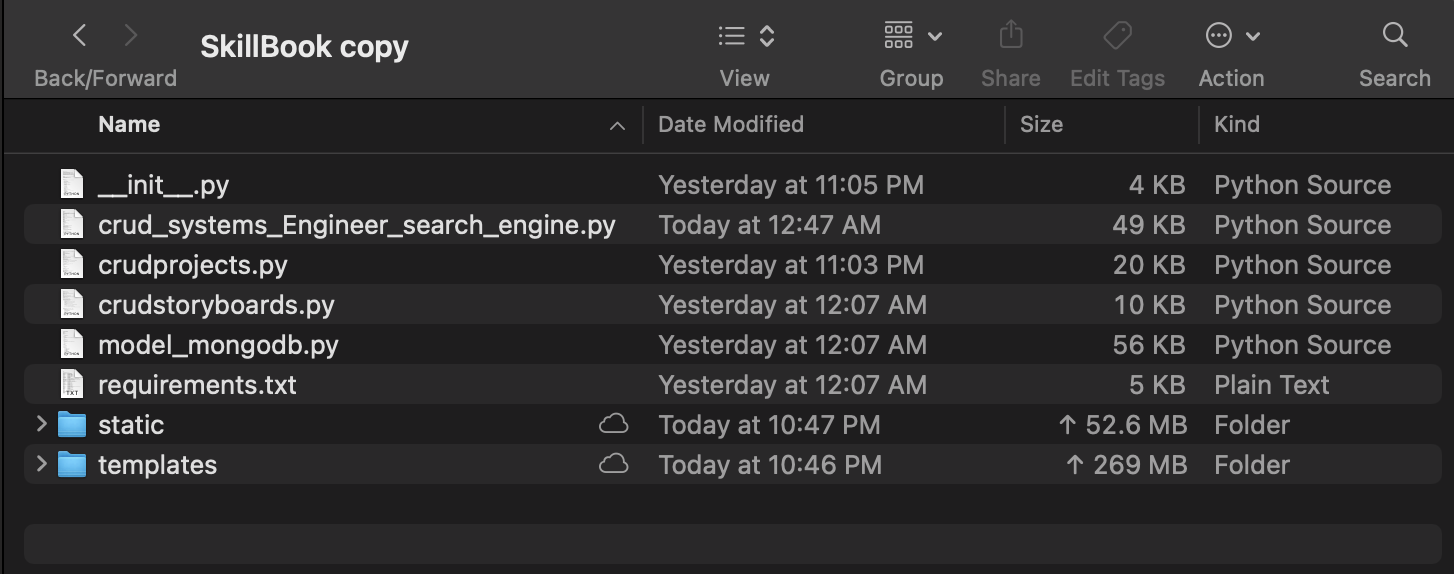Select the static folder icon

coord(71,424)
